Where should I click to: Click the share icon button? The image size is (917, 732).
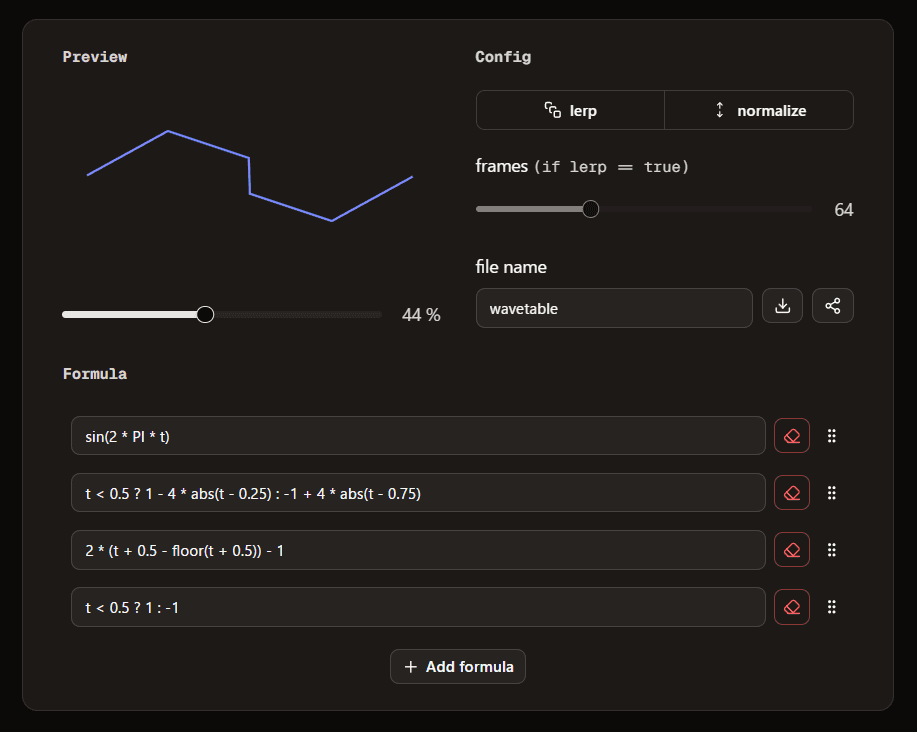point(832,306)
